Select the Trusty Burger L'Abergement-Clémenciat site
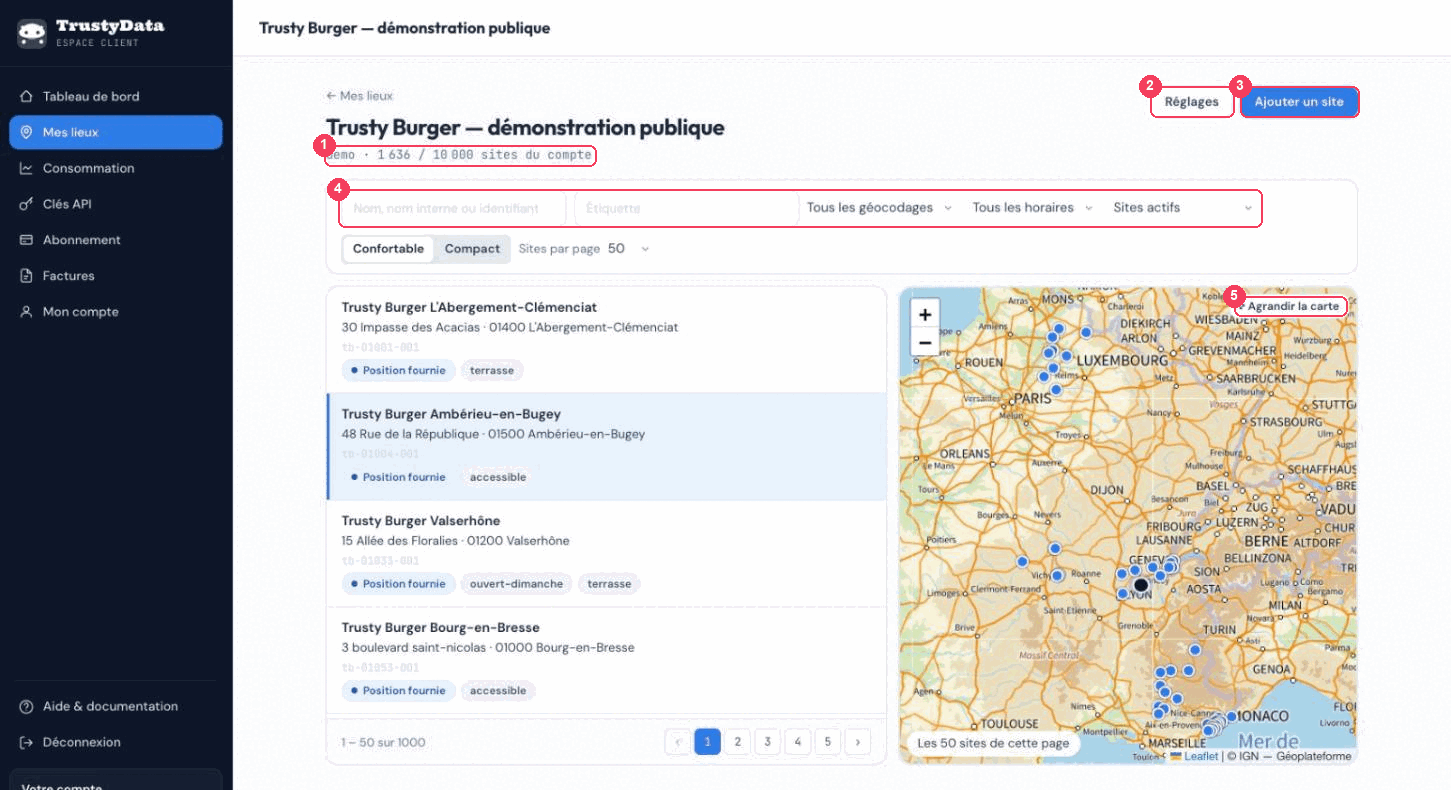 point(606,339)
